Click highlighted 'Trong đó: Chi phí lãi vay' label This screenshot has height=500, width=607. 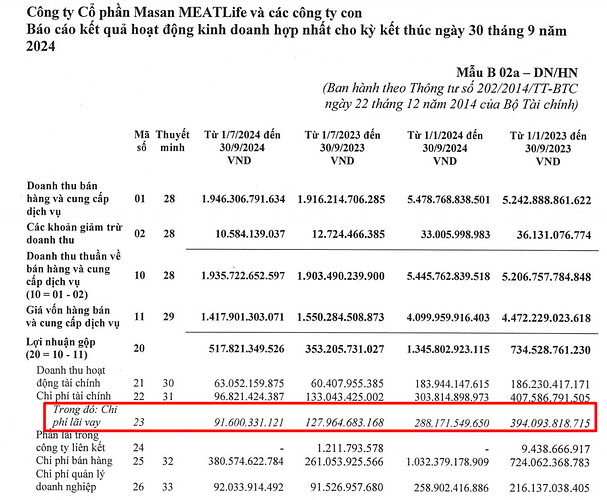tap(85, 416)
